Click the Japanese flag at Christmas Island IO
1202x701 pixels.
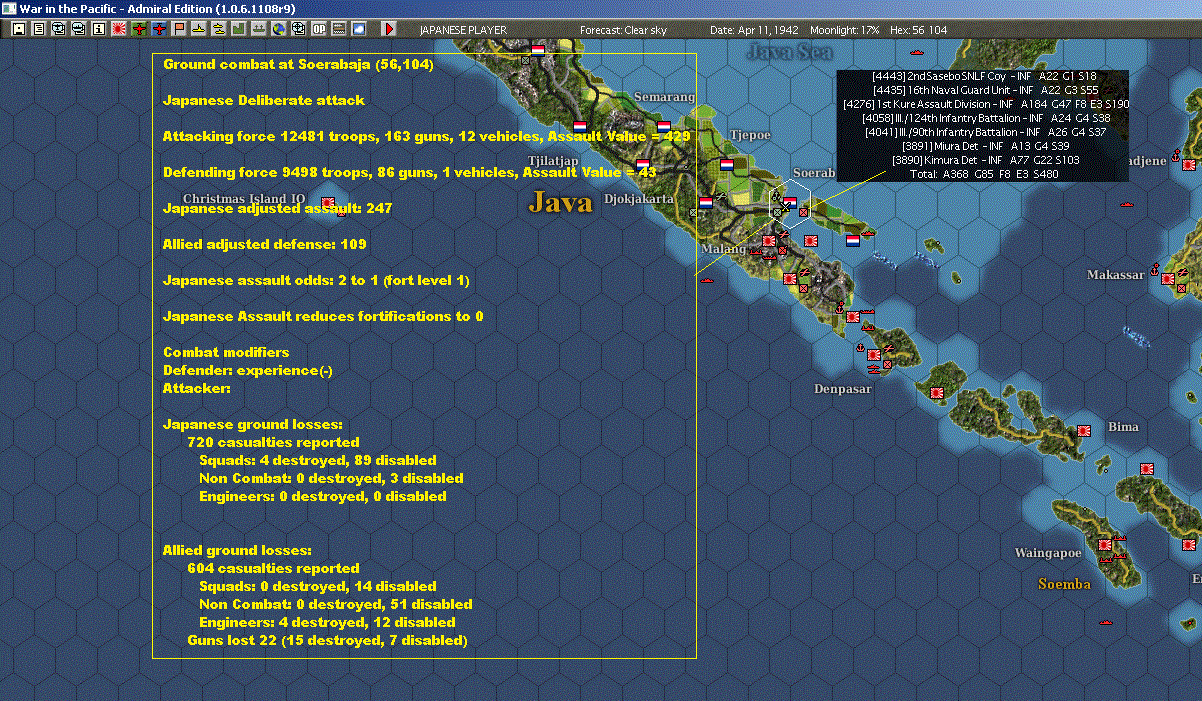[x=327, y=203]
